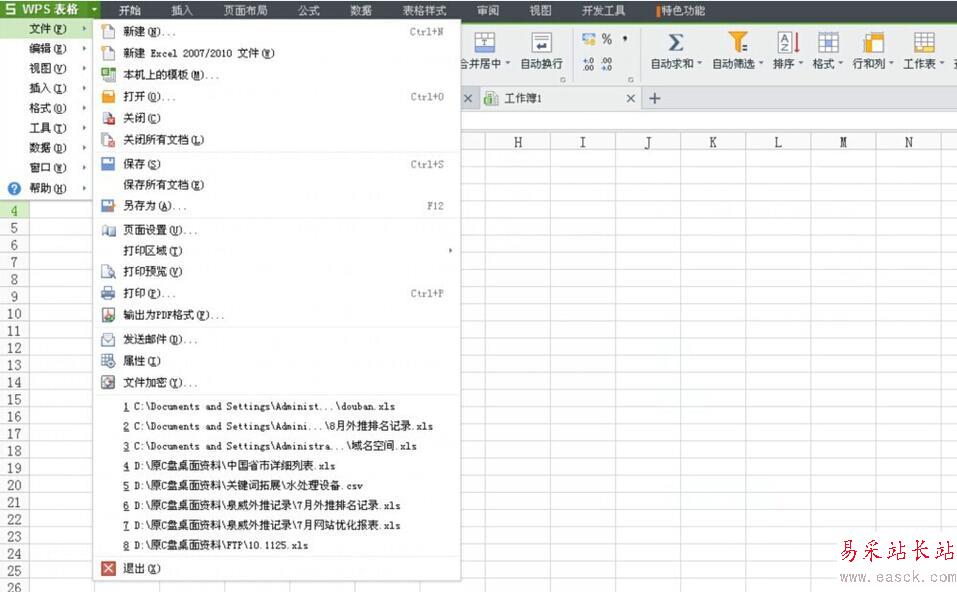This screenshot has width=957, height=592.
Task: Open the 插入(I) side menu
Action: [x=46, y=88]
